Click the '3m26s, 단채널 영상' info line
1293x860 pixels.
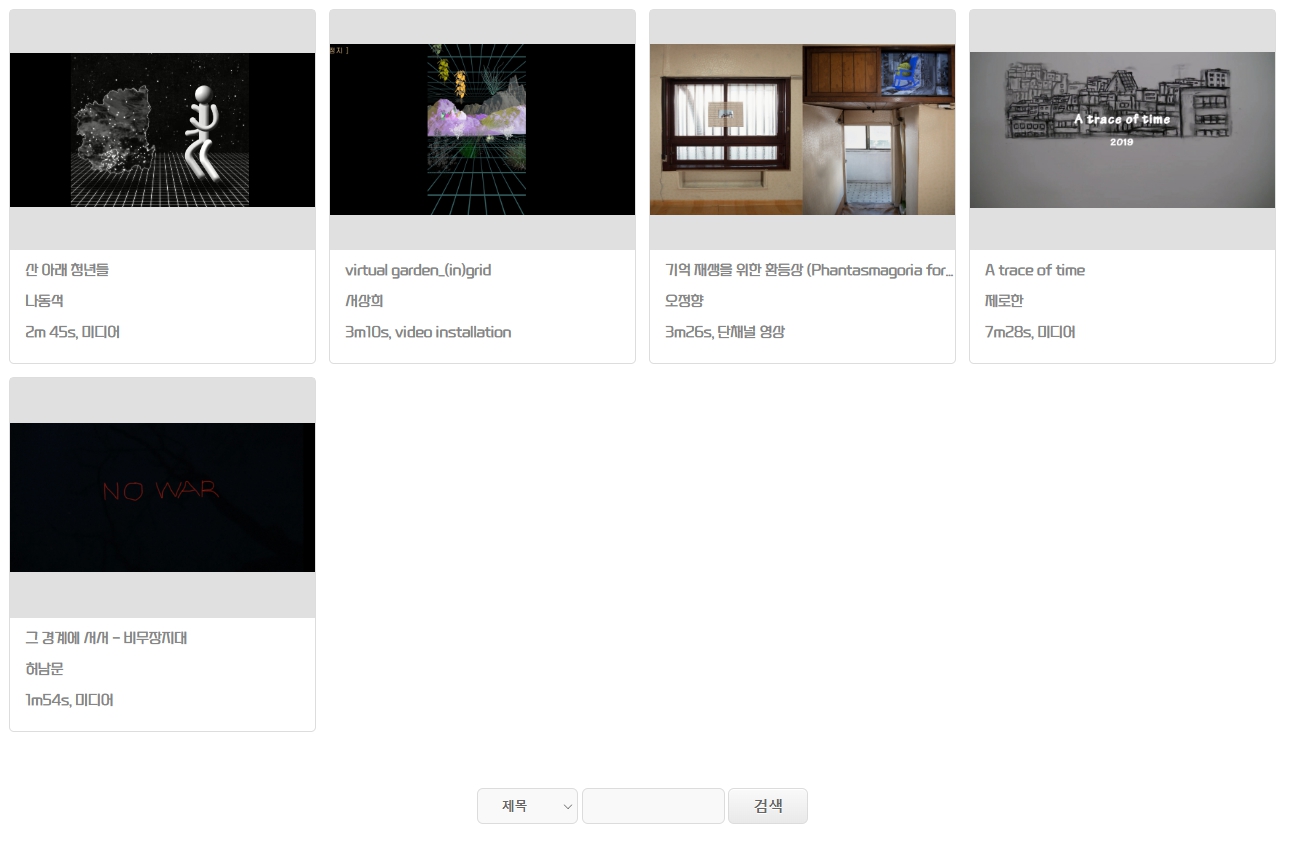pos(725,332)
